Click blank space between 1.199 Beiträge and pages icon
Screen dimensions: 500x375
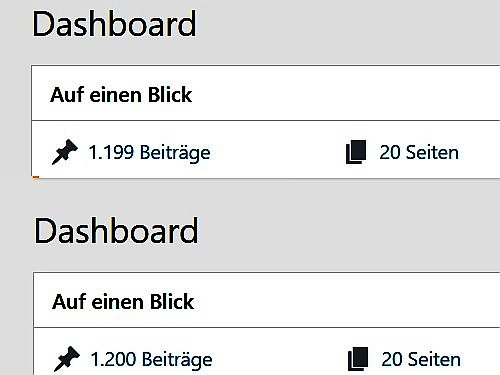tap(278, 153)
